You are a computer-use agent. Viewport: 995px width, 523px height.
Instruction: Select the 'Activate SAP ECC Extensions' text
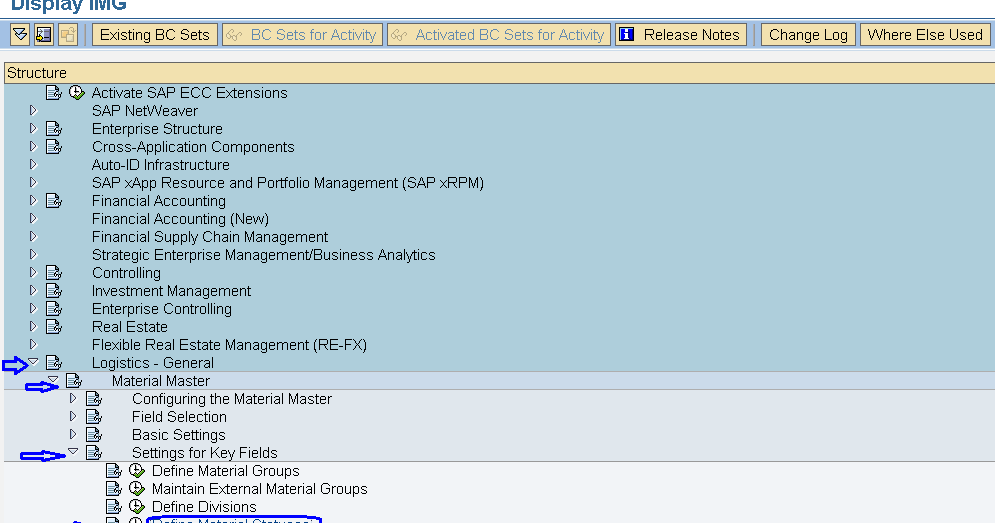tap(190, 93)
